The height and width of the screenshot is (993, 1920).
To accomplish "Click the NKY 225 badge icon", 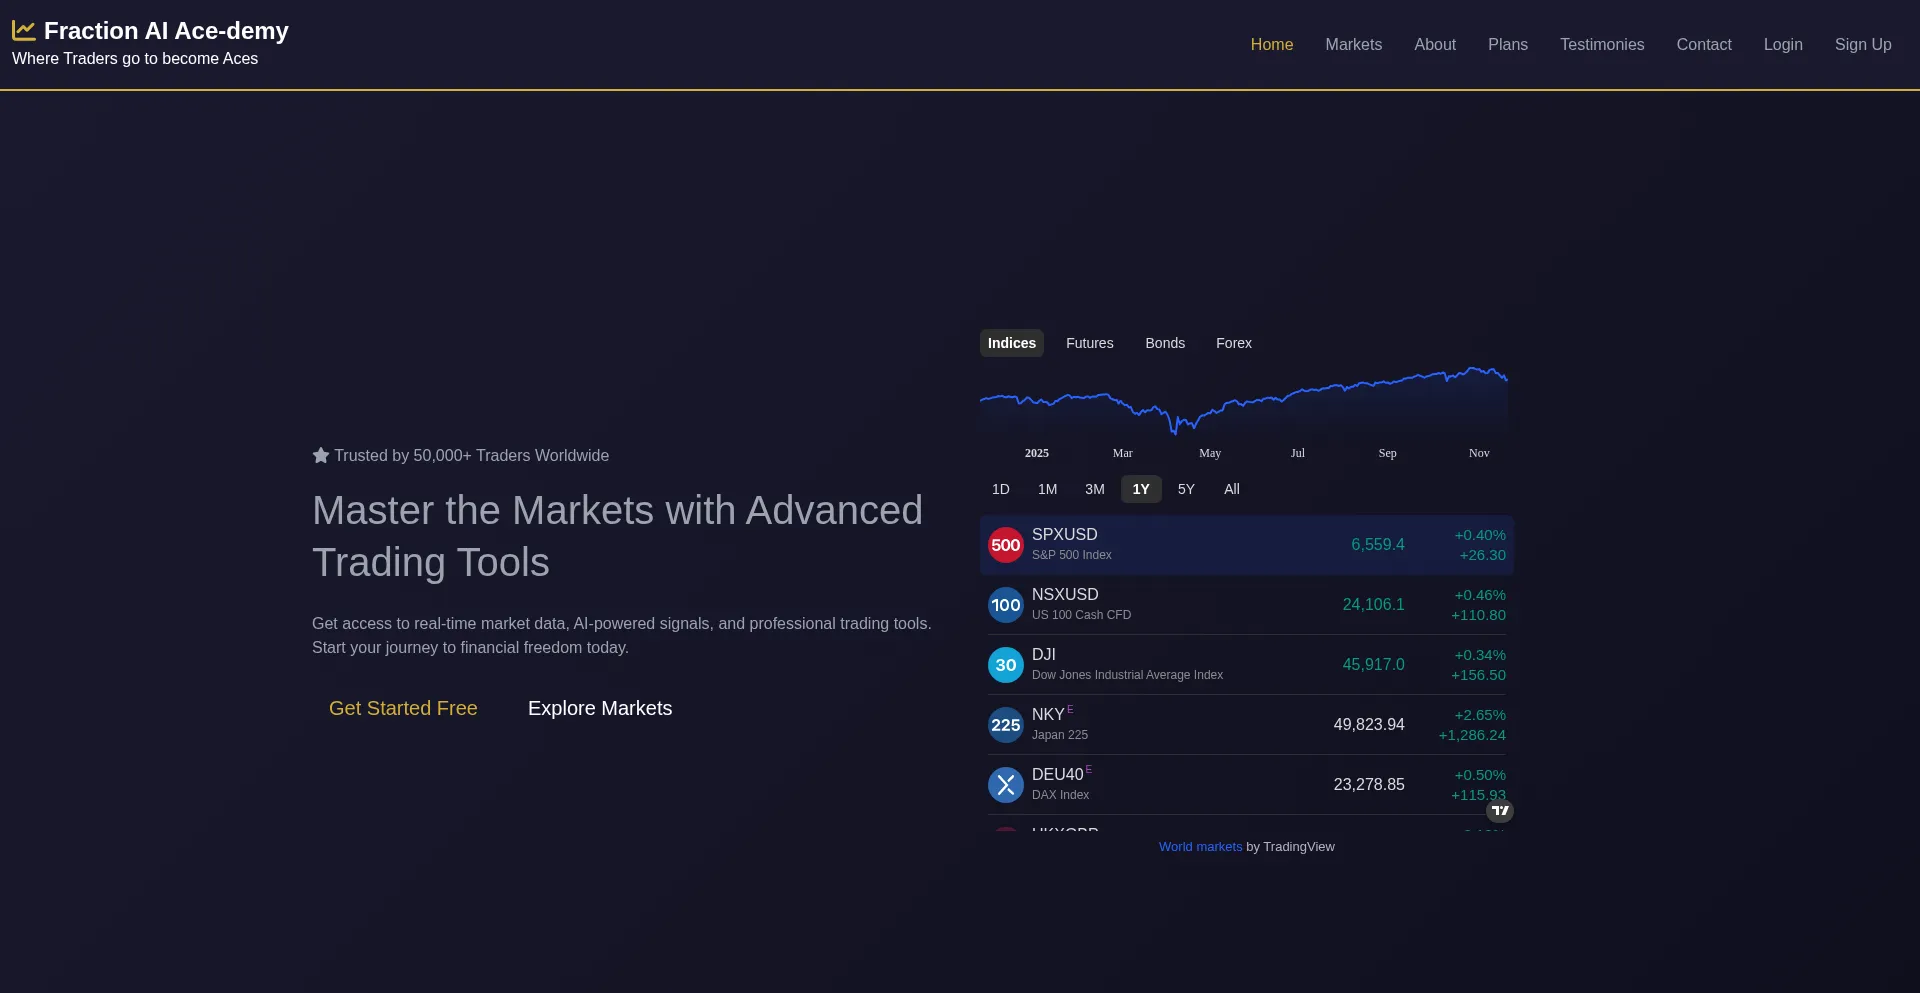I will click(1005, 725).
